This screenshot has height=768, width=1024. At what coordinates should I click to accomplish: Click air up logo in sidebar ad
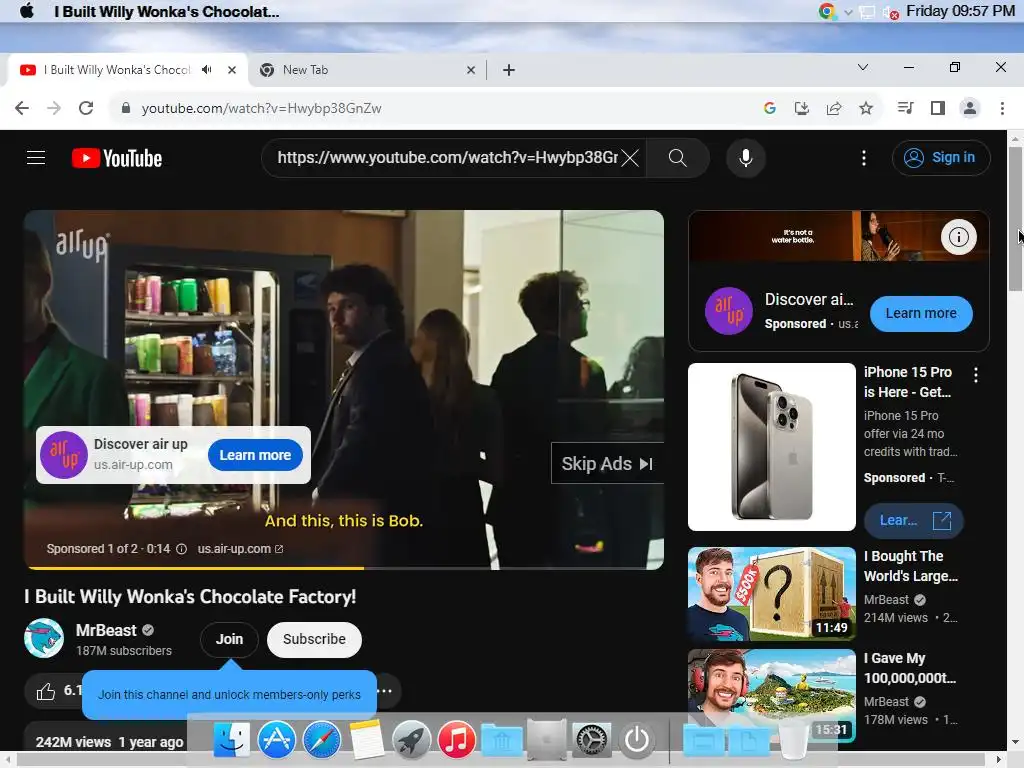(x=729, y=311)
